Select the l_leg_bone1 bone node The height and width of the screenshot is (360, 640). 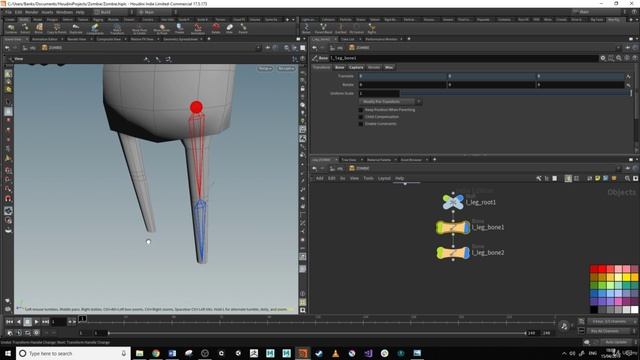[453, 227]
